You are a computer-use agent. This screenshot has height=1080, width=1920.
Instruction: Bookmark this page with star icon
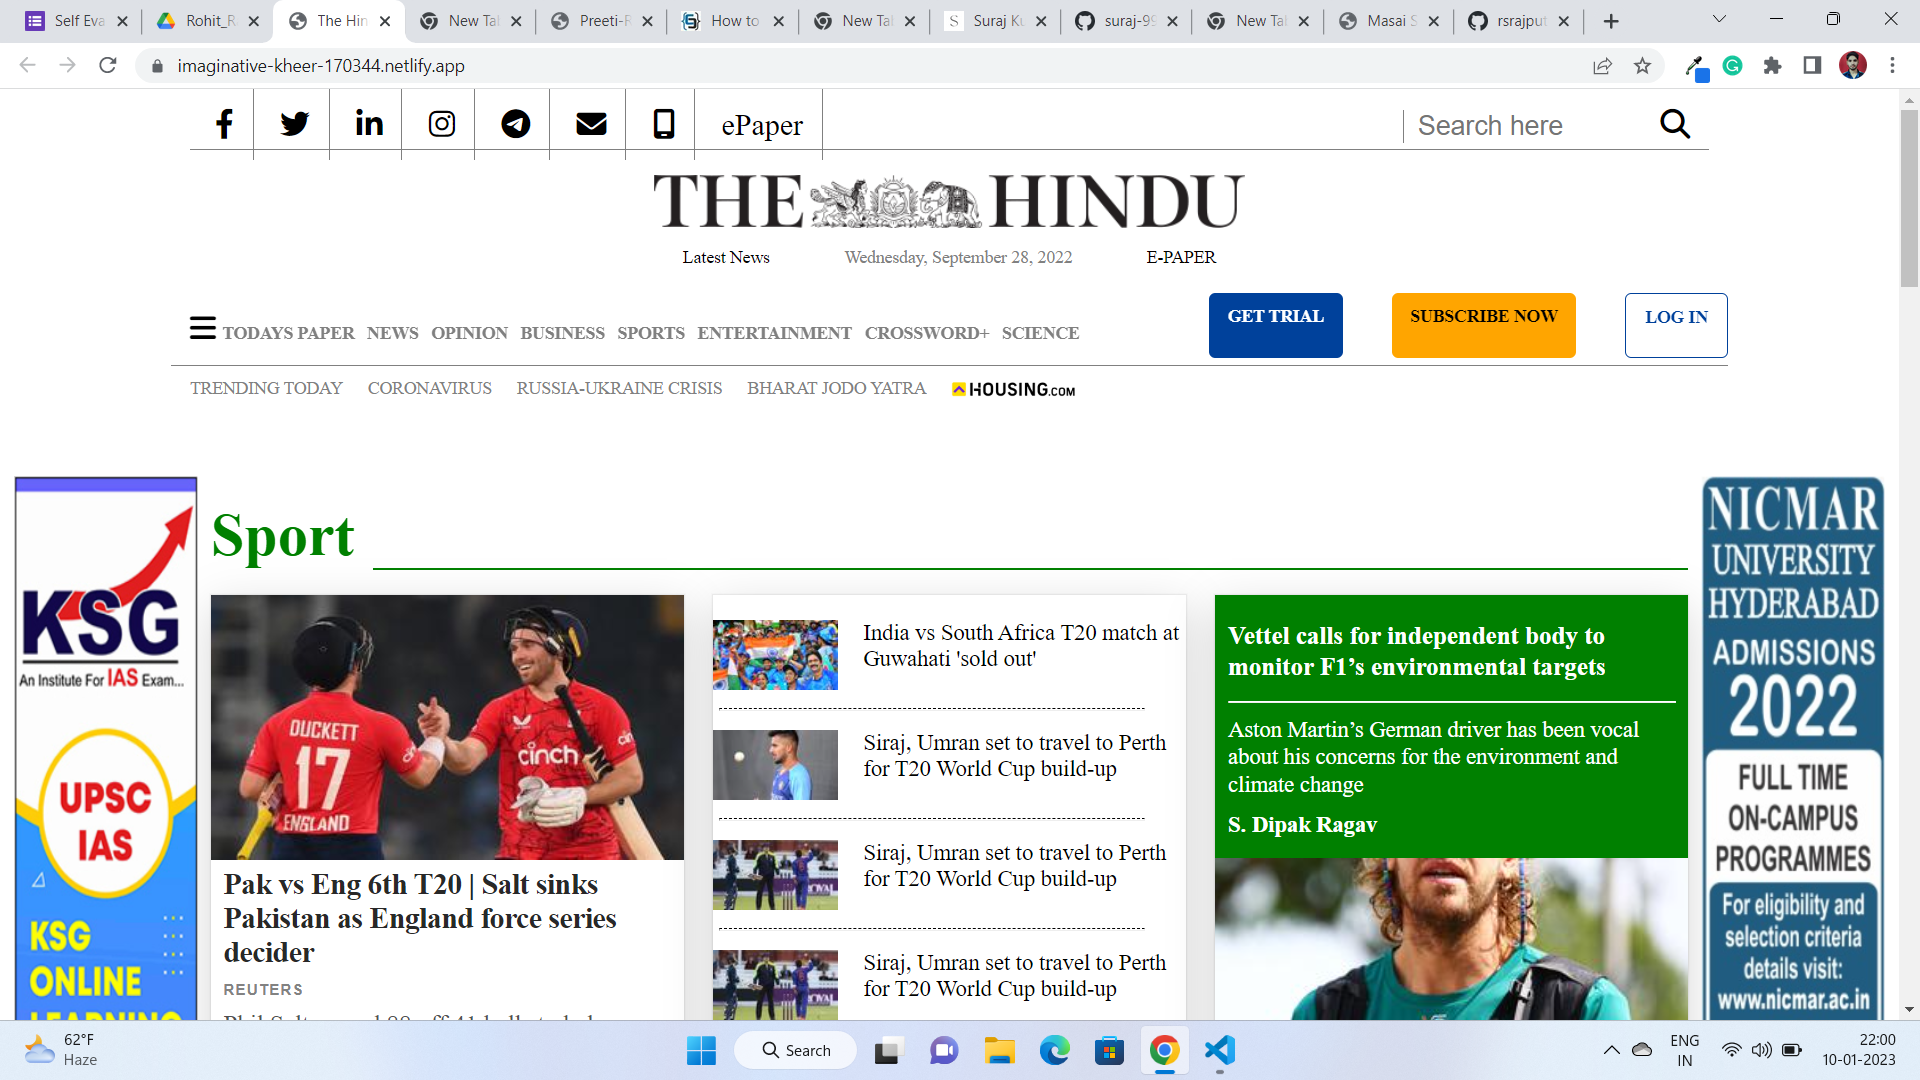(1642, 66)
